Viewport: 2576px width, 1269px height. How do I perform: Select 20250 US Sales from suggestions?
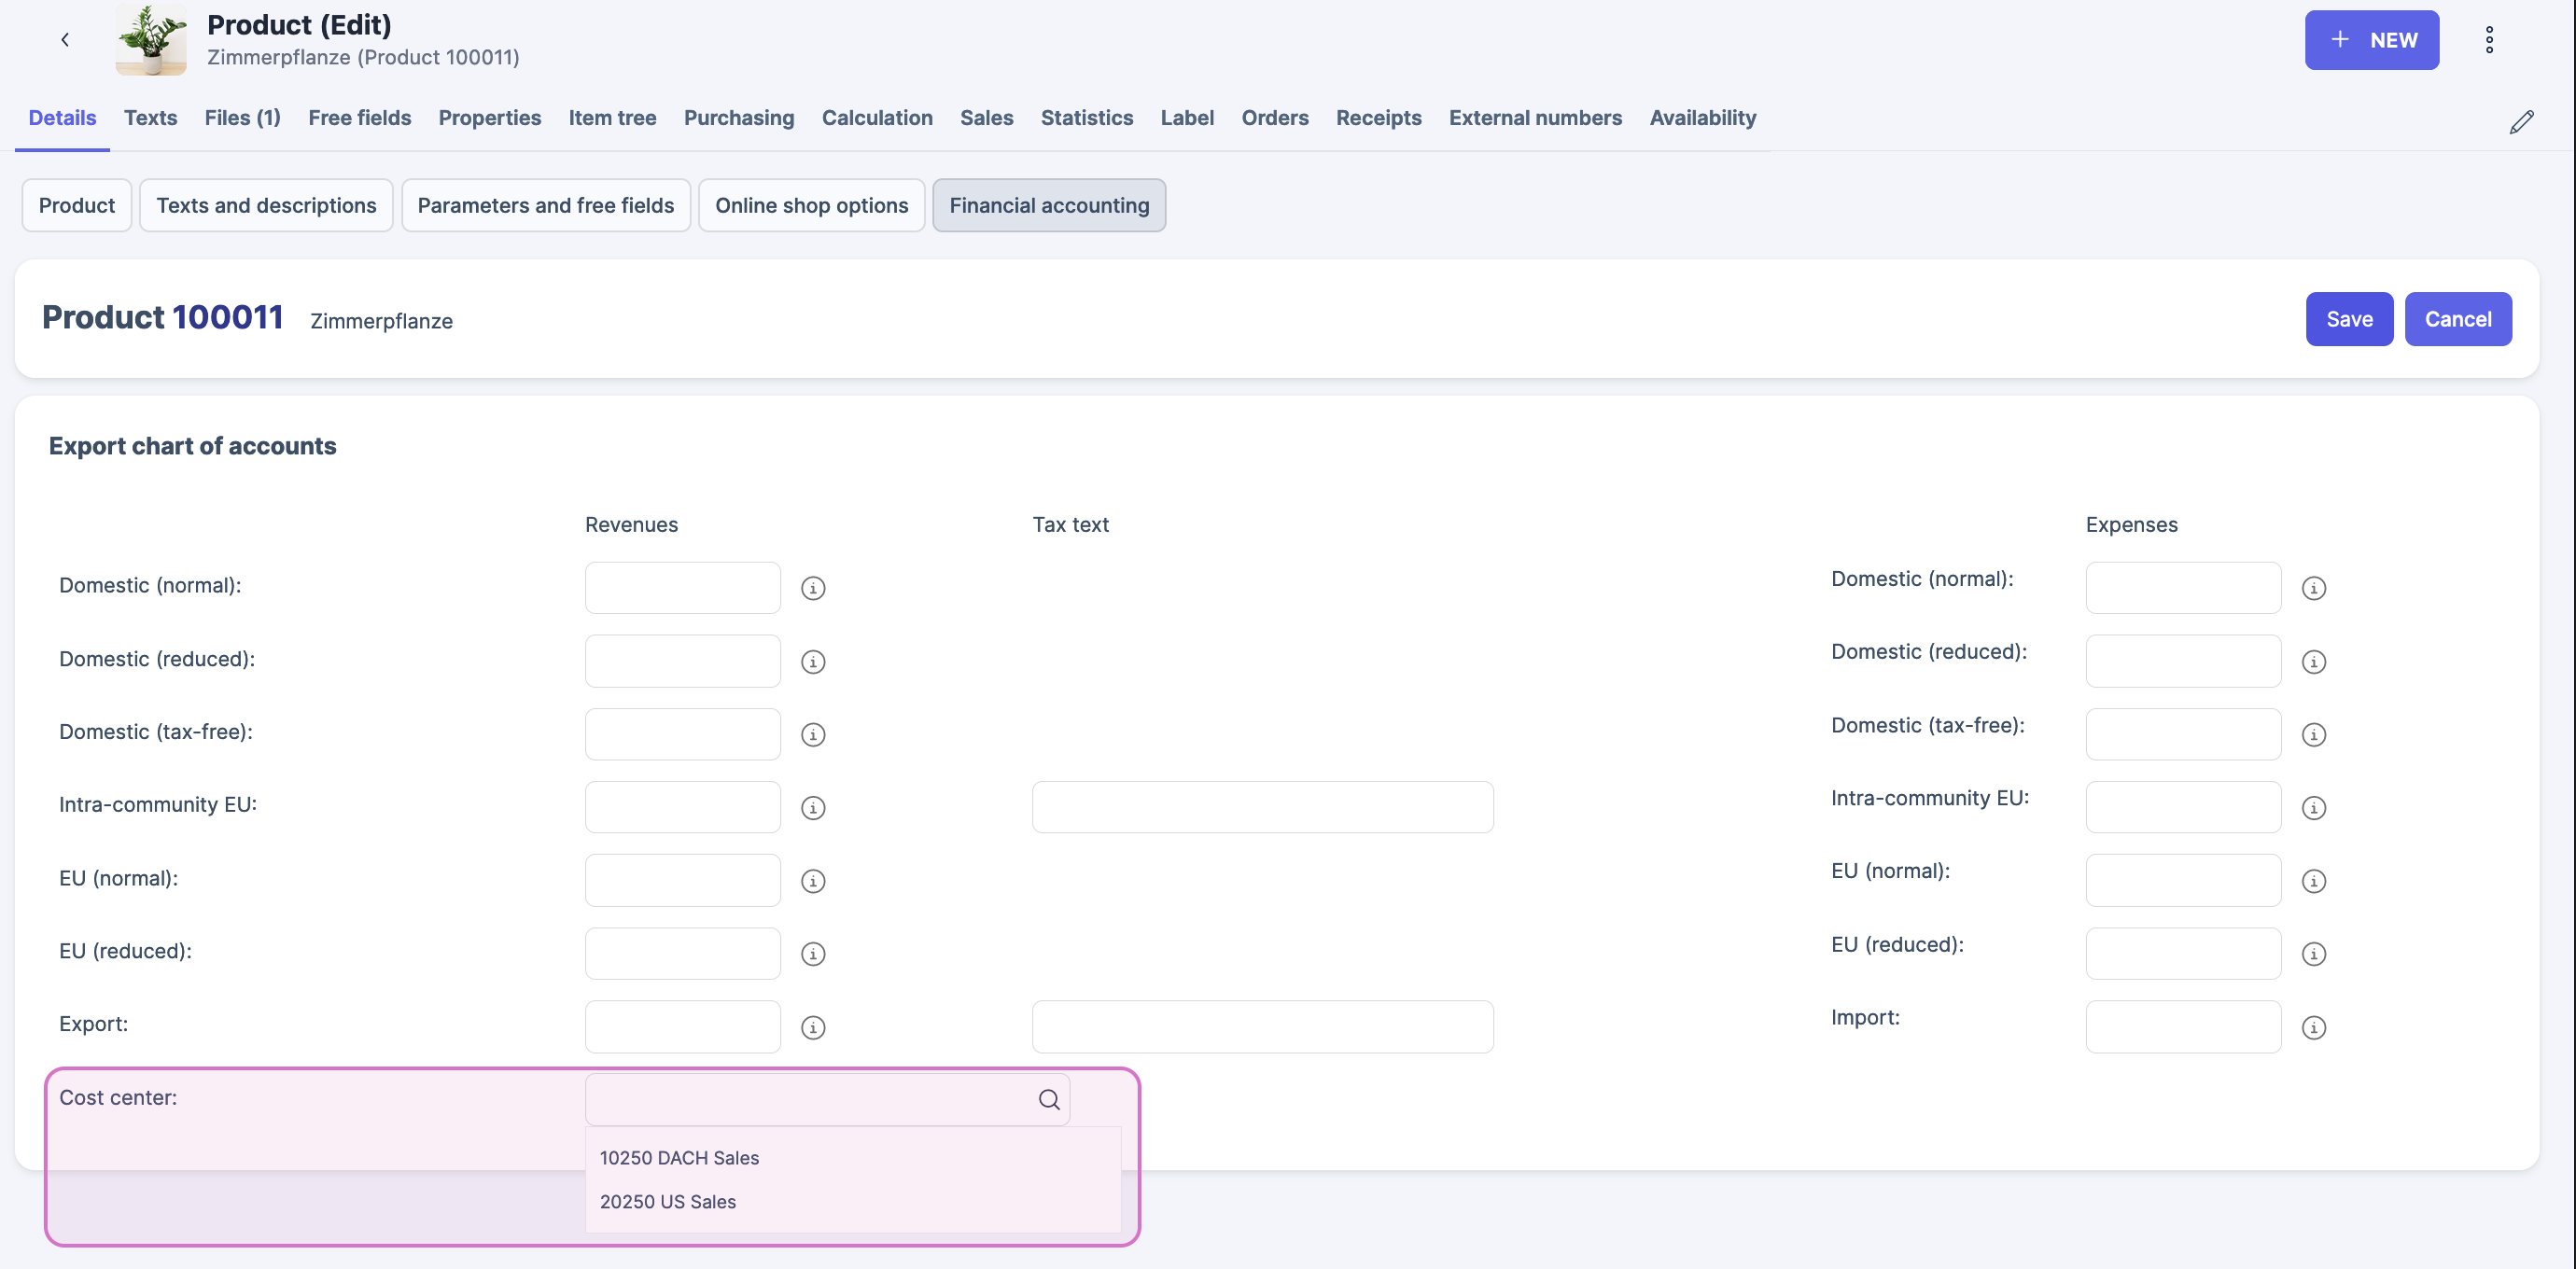click(x=667, y=1201)
